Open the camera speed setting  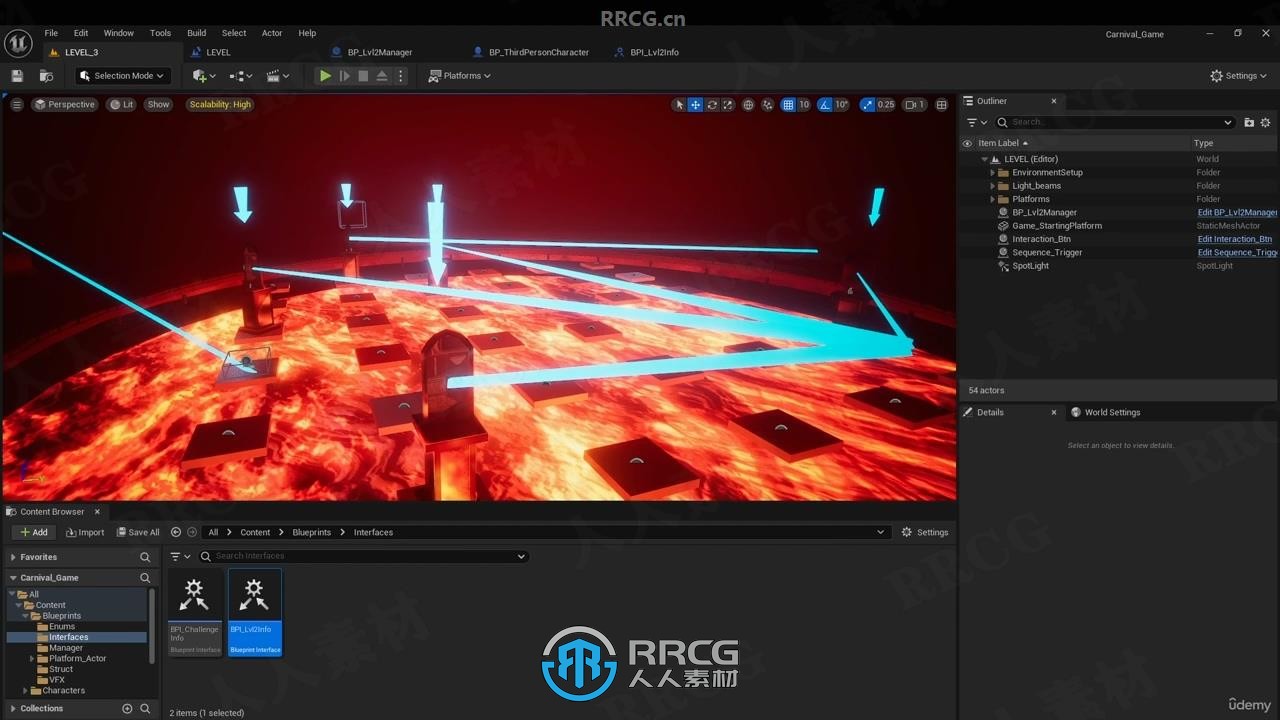tap(915, 104)
